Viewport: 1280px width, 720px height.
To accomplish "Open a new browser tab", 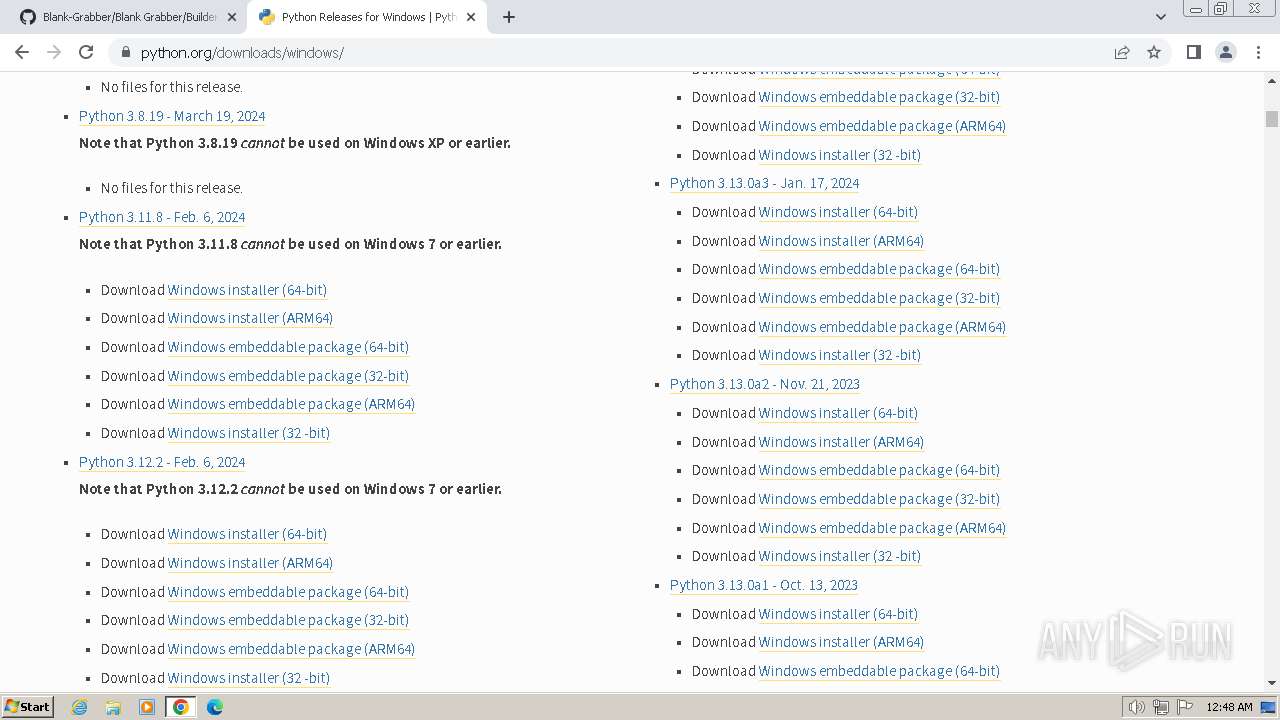I will [x=508, y=17].
